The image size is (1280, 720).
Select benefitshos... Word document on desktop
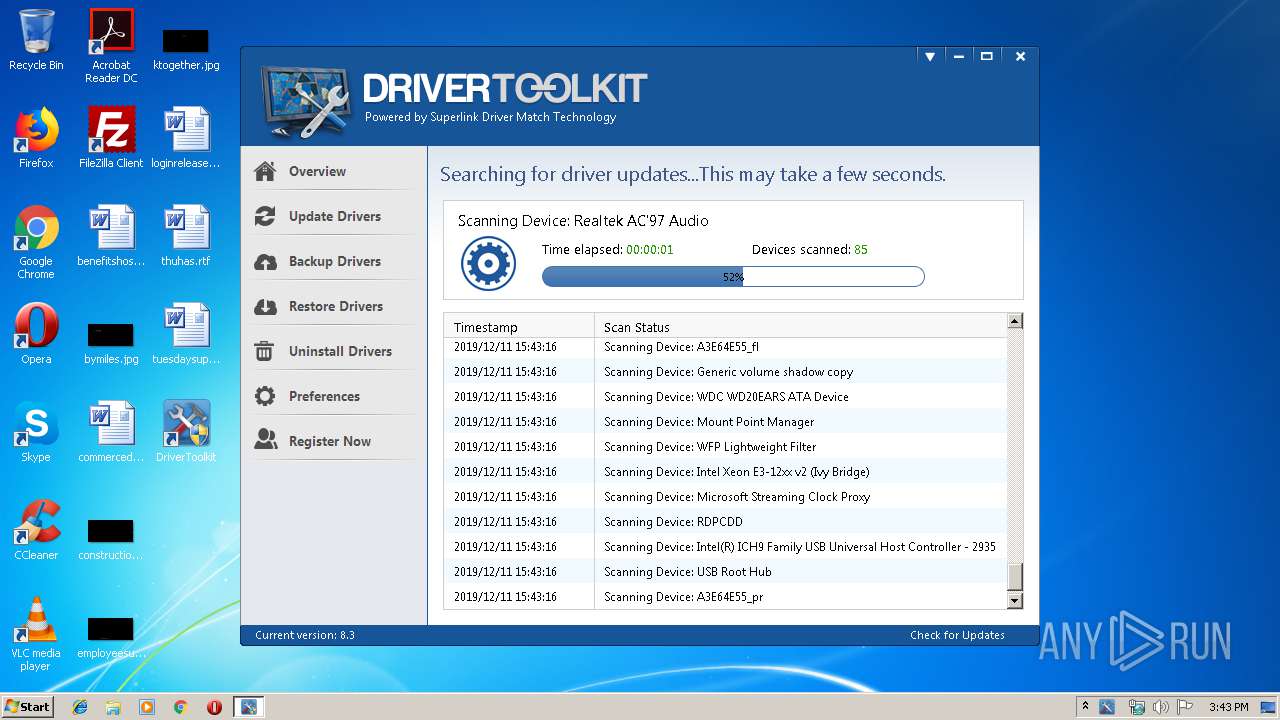click(111, 236)
